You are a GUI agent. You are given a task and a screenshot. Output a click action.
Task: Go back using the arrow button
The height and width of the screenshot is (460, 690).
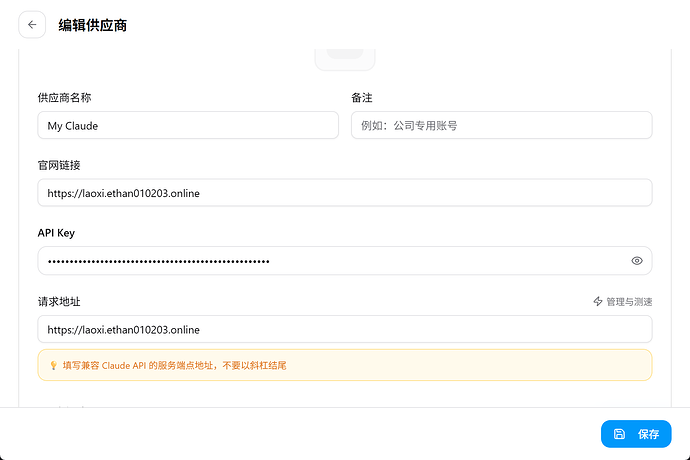click(x=32, y=25)
